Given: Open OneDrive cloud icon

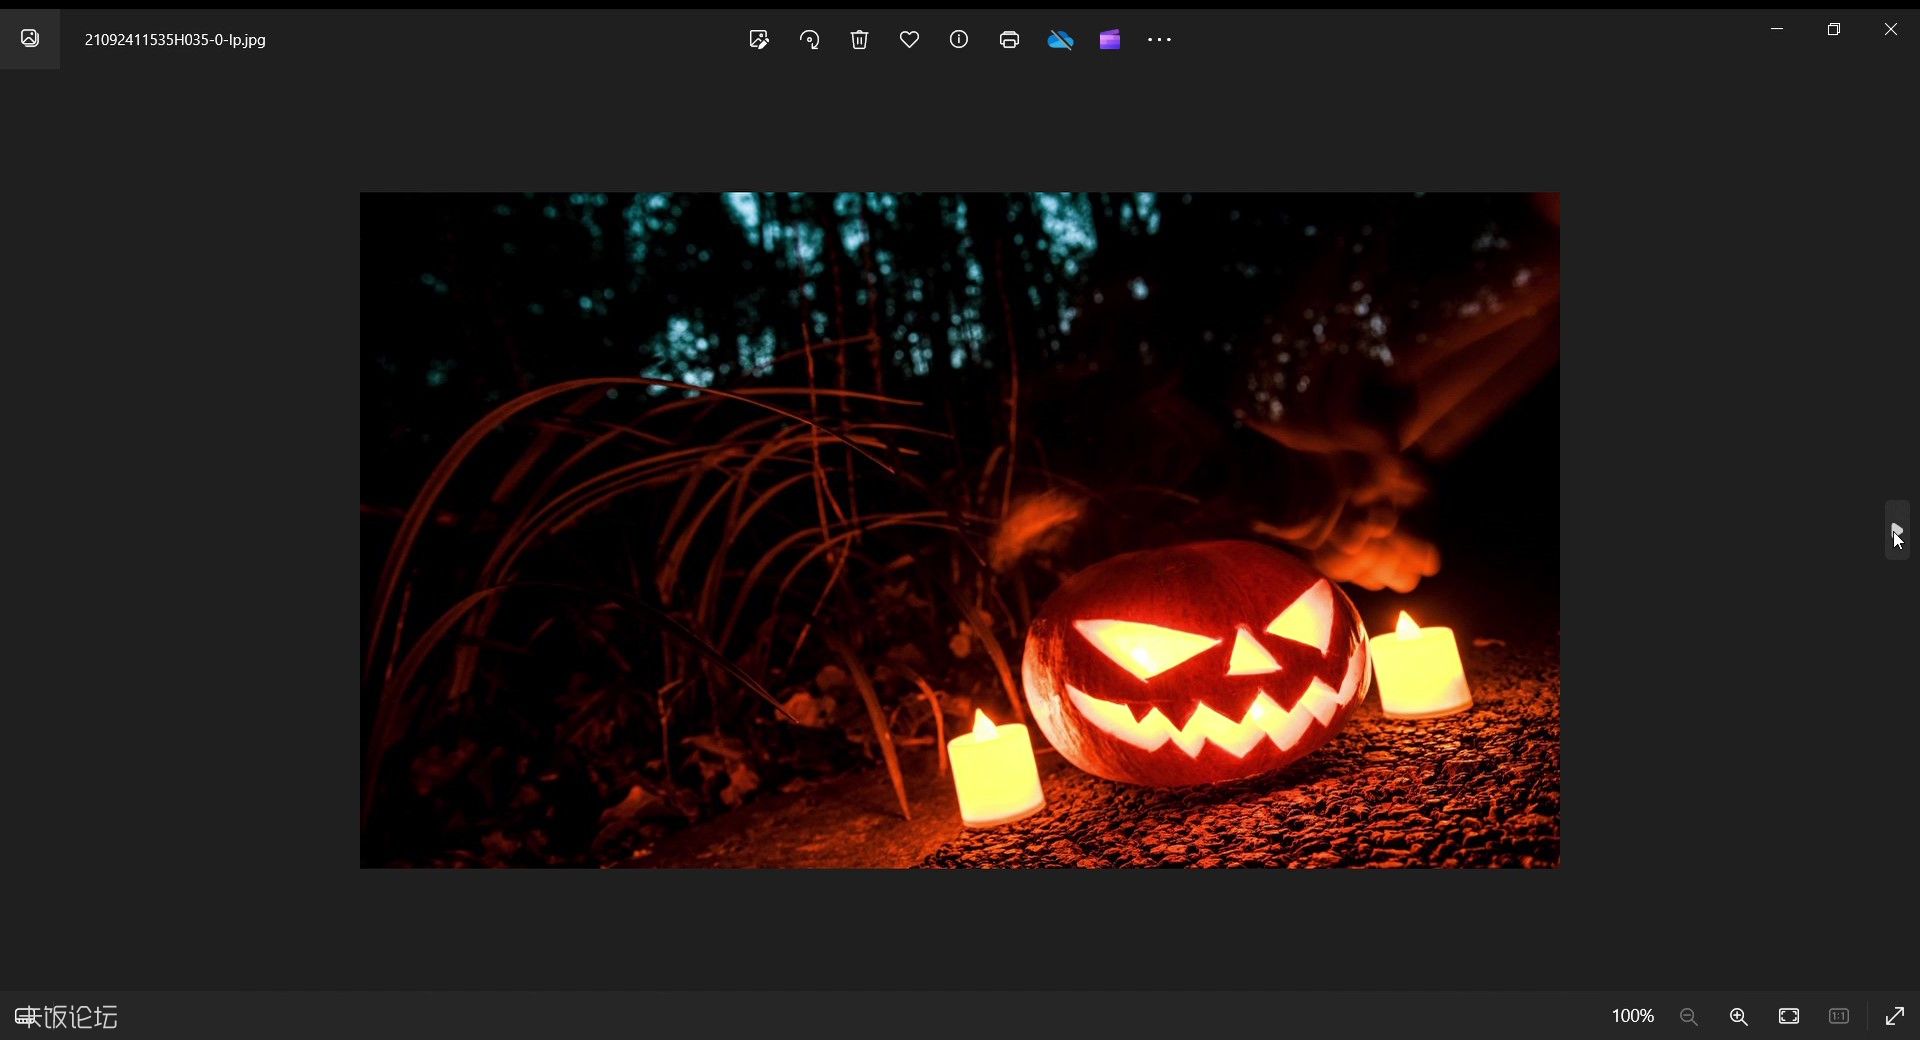Looking at the screenshot, I should (x=1060, y=40).
